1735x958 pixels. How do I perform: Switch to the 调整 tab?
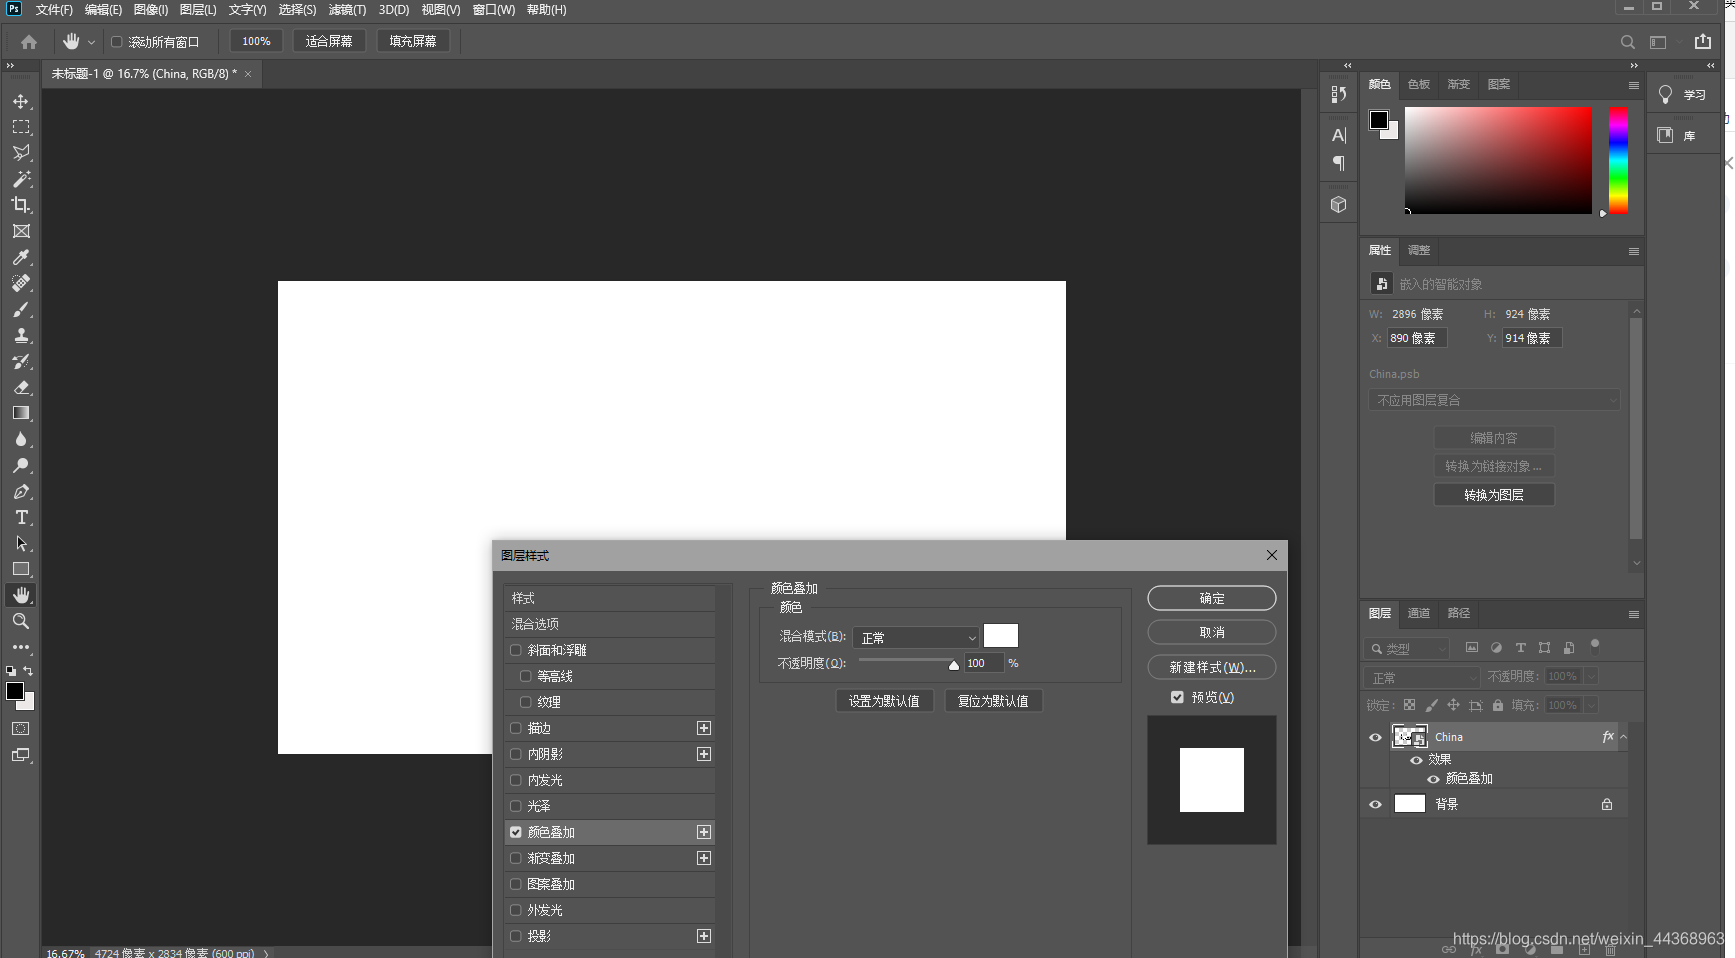click(1419, 250)
